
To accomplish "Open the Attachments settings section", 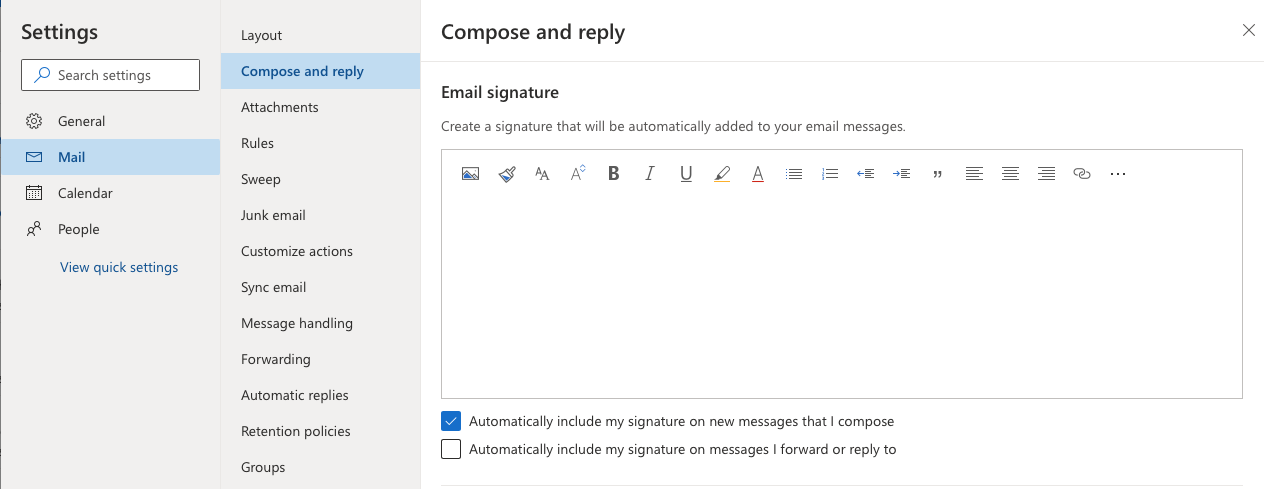I will coord(280,107).
